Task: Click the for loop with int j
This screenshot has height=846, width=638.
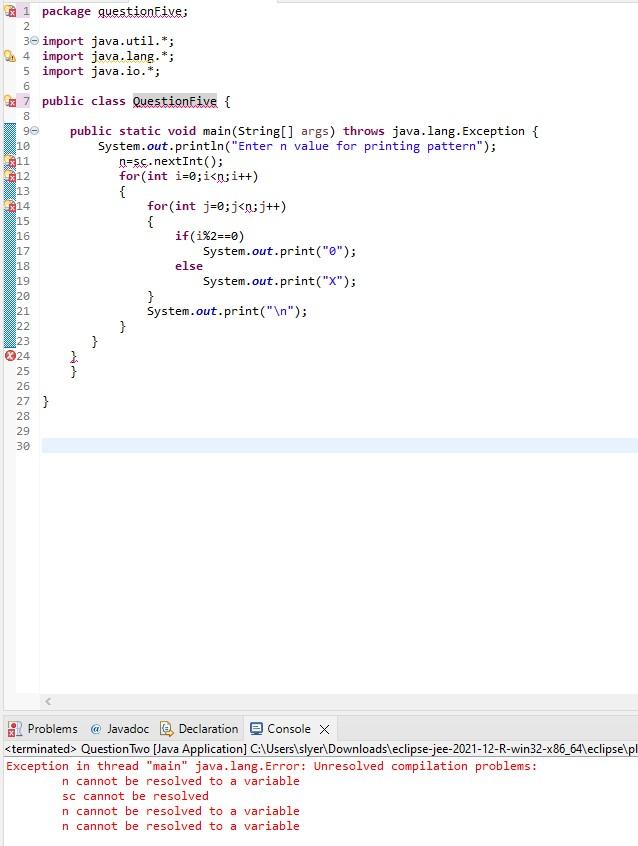Action: click(x=216, y=206)
